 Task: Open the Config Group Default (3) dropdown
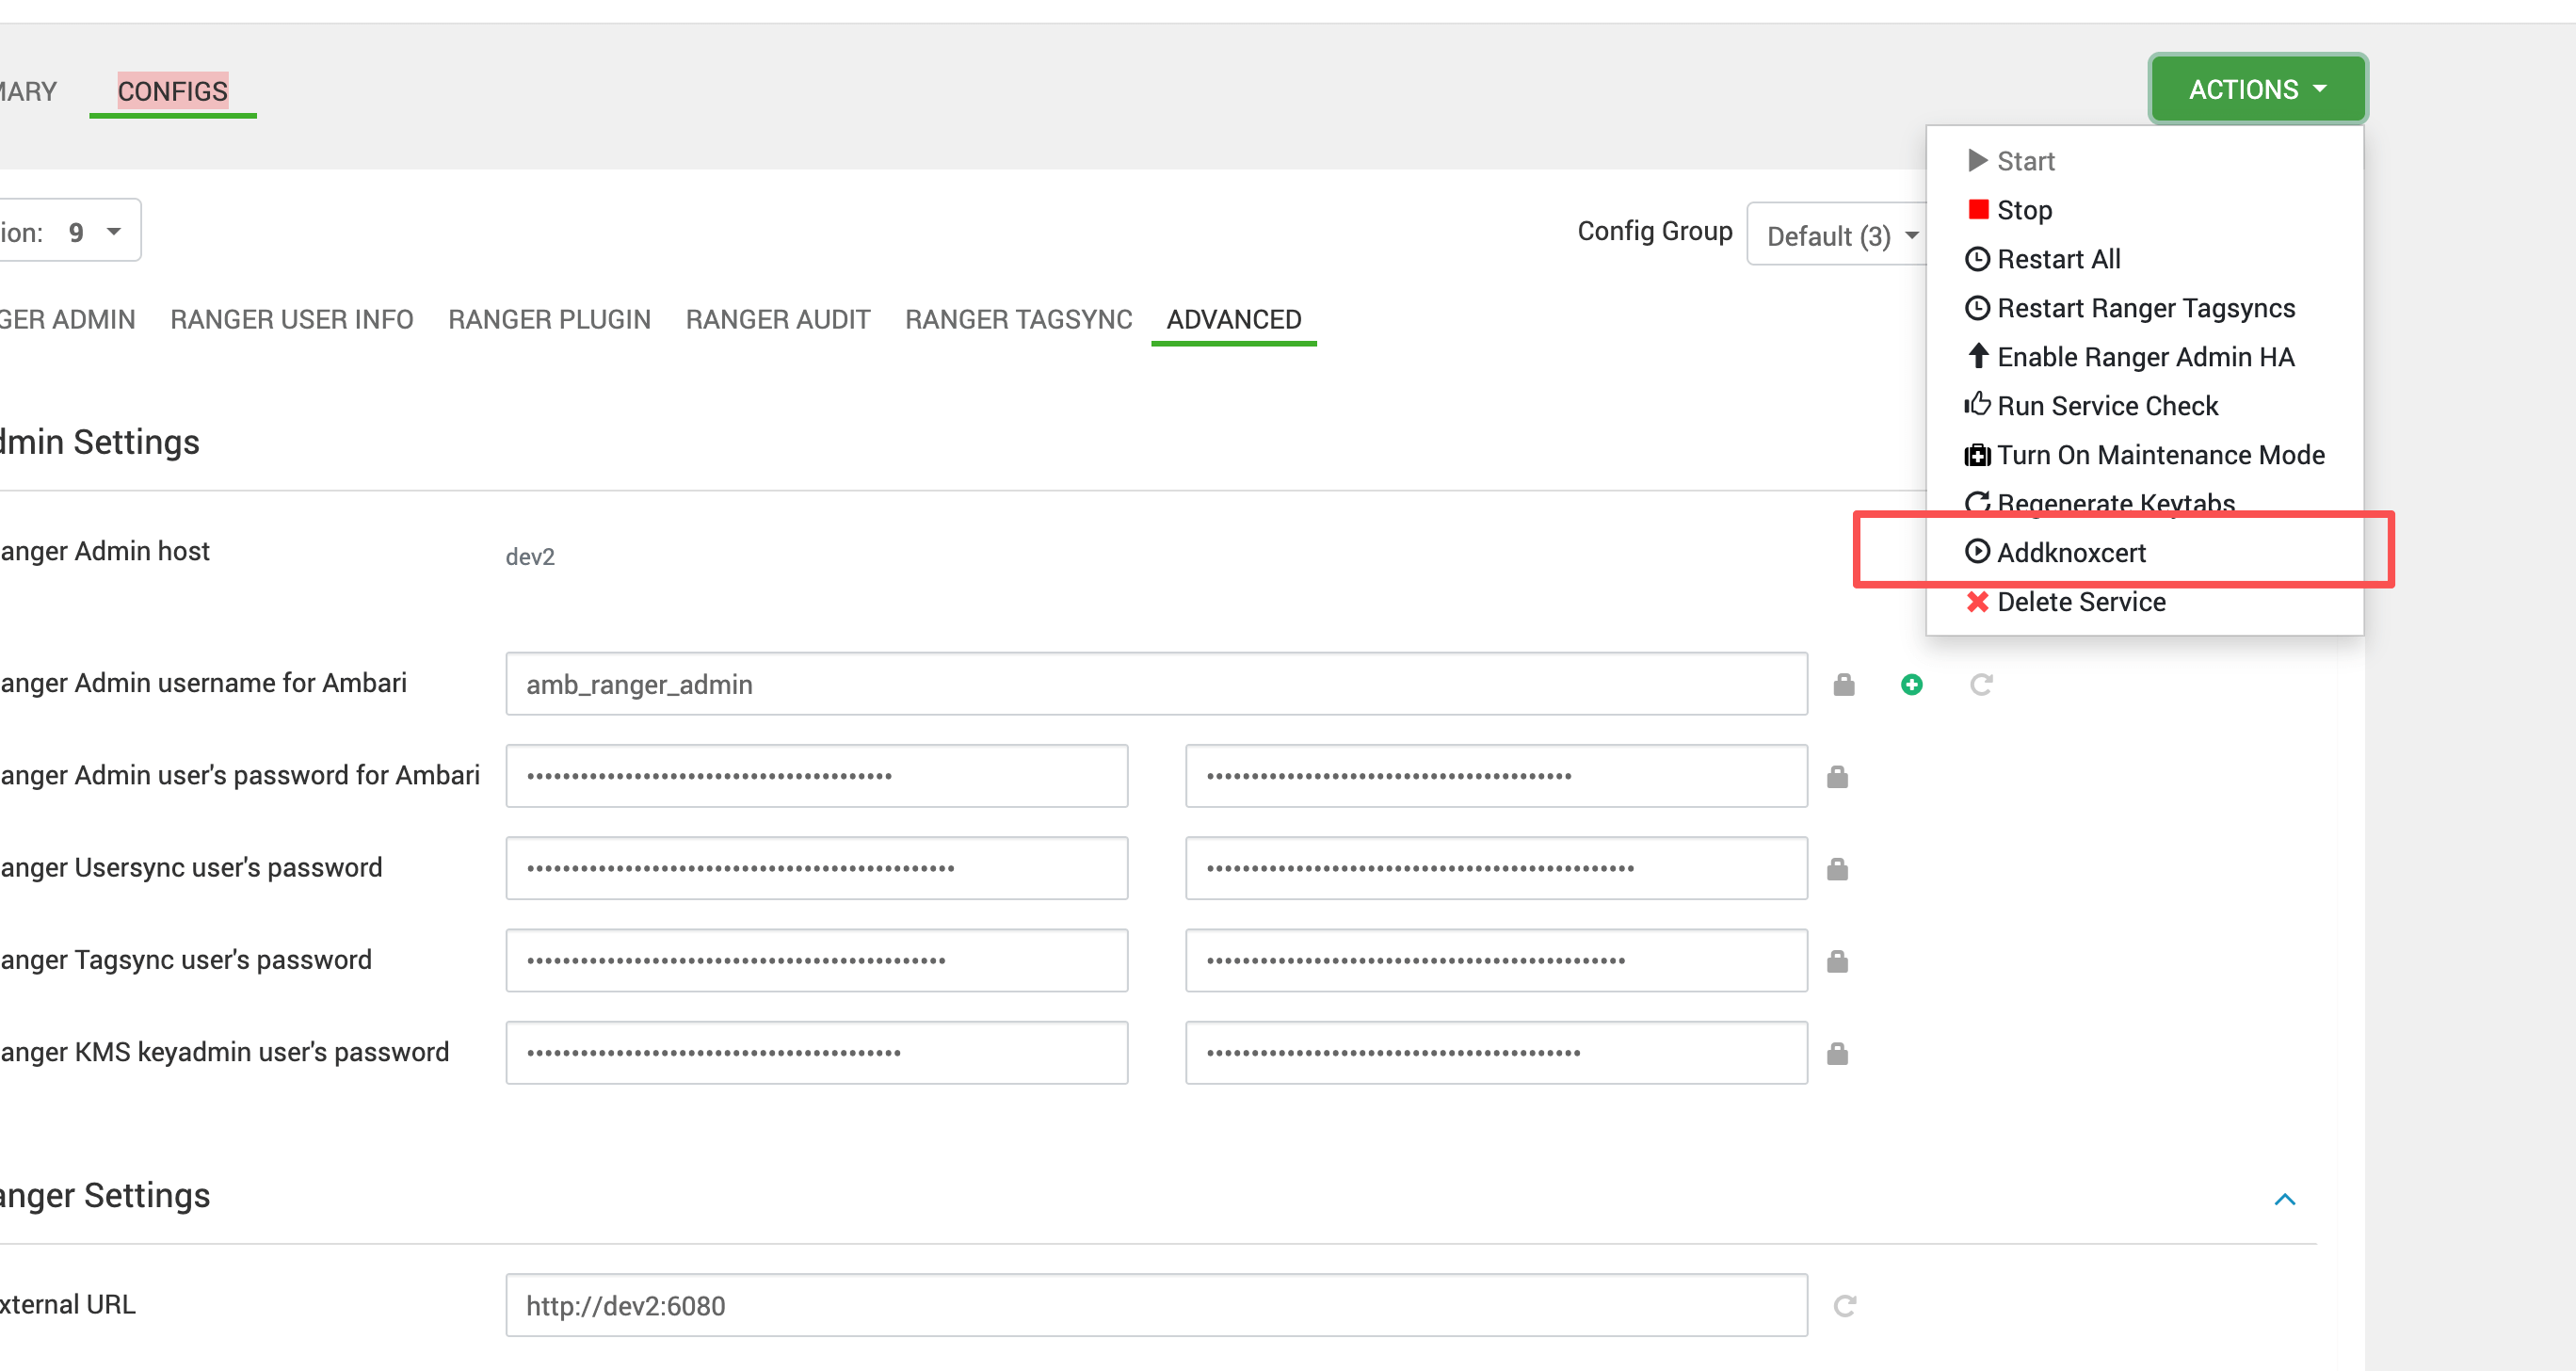(1838, 235)
